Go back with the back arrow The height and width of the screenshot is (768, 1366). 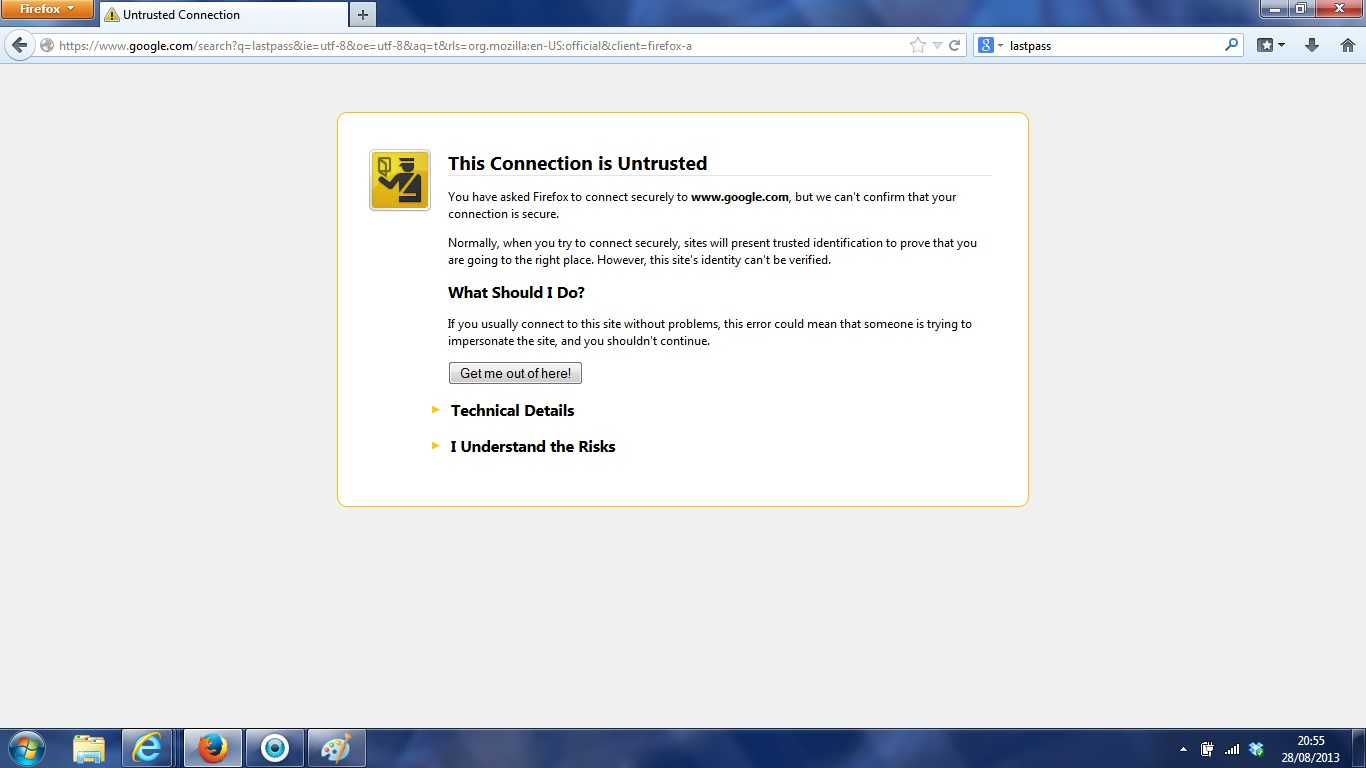19,45
